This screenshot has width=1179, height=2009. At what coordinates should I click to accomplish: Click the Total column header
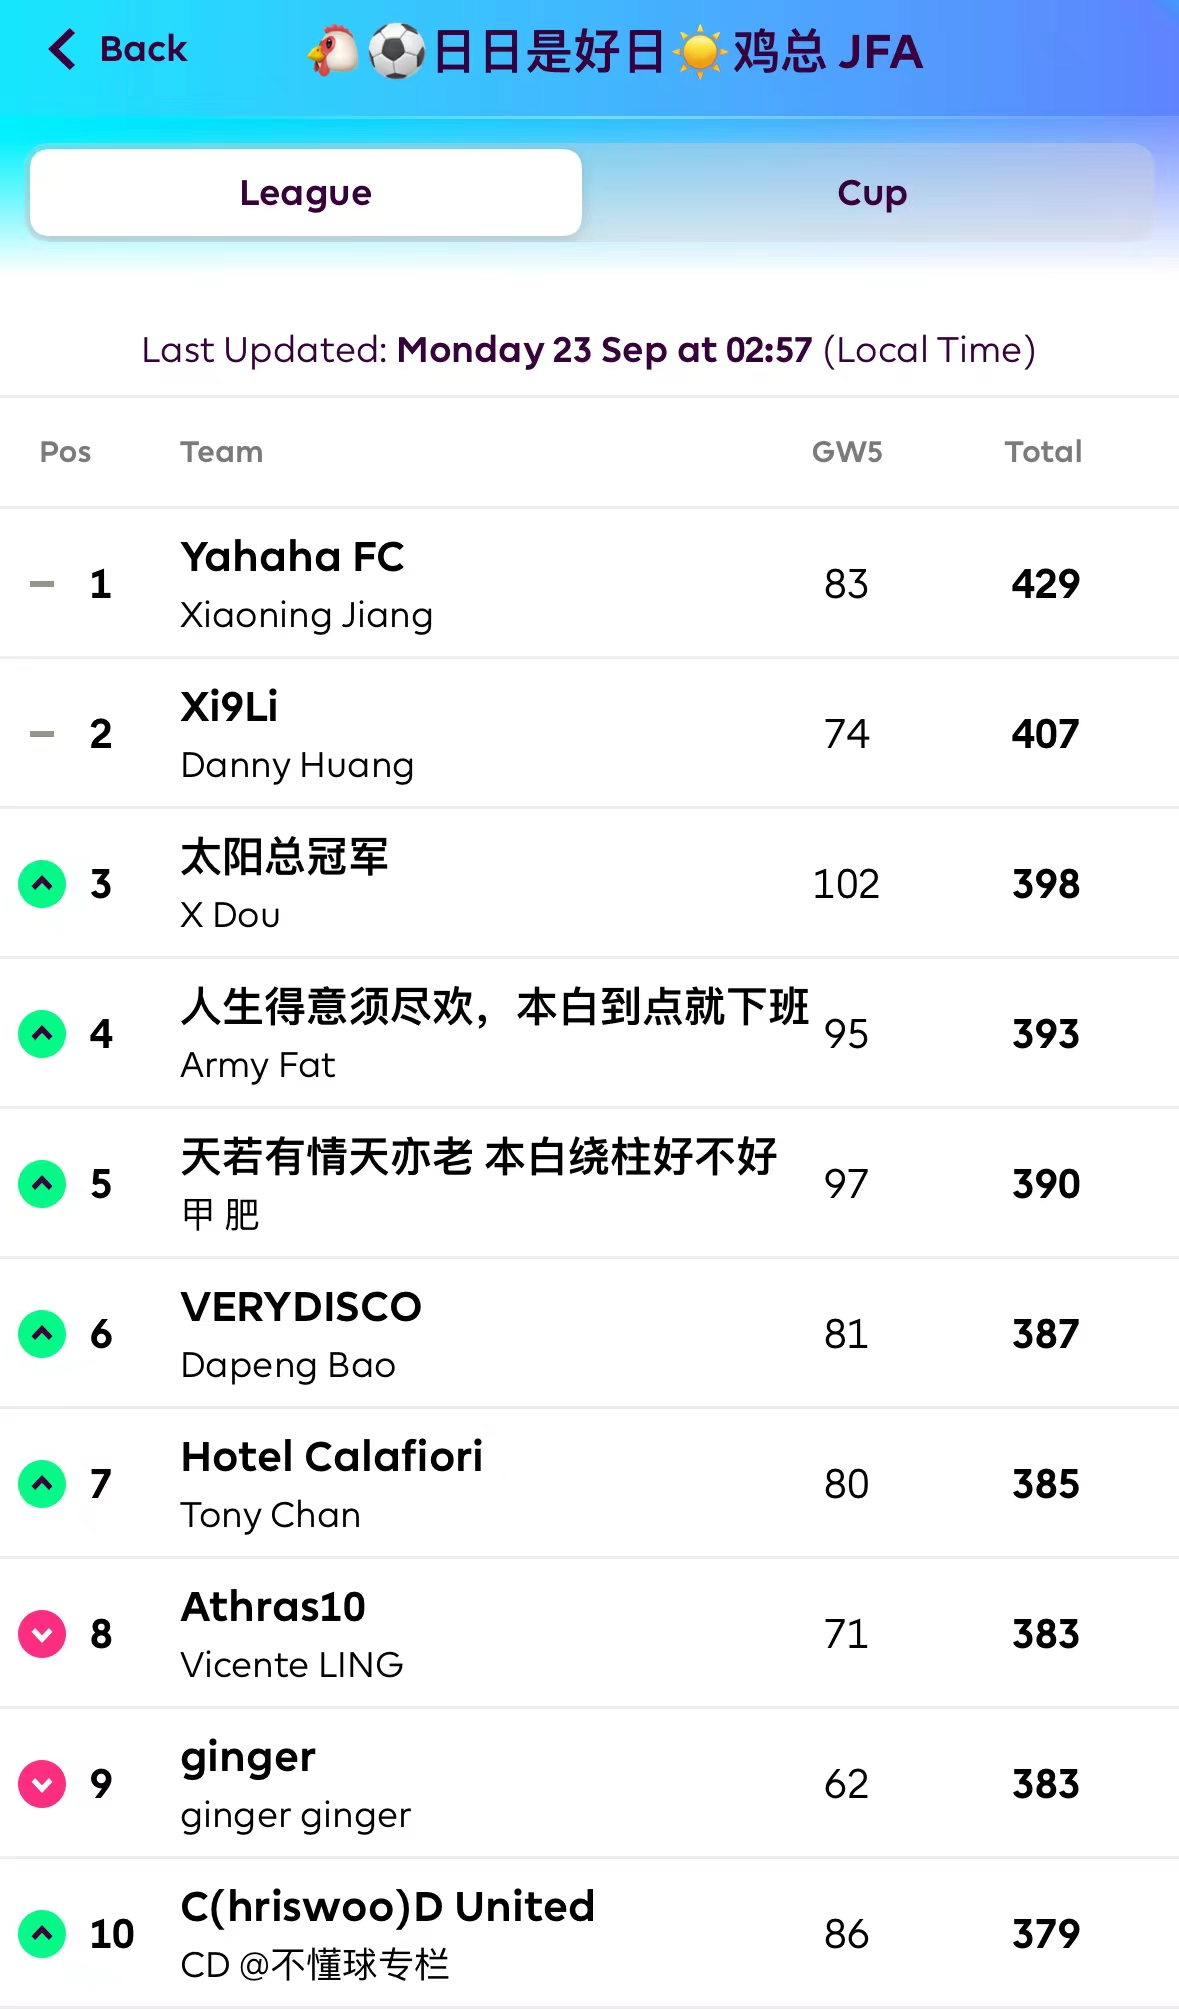coord(1043,452)
